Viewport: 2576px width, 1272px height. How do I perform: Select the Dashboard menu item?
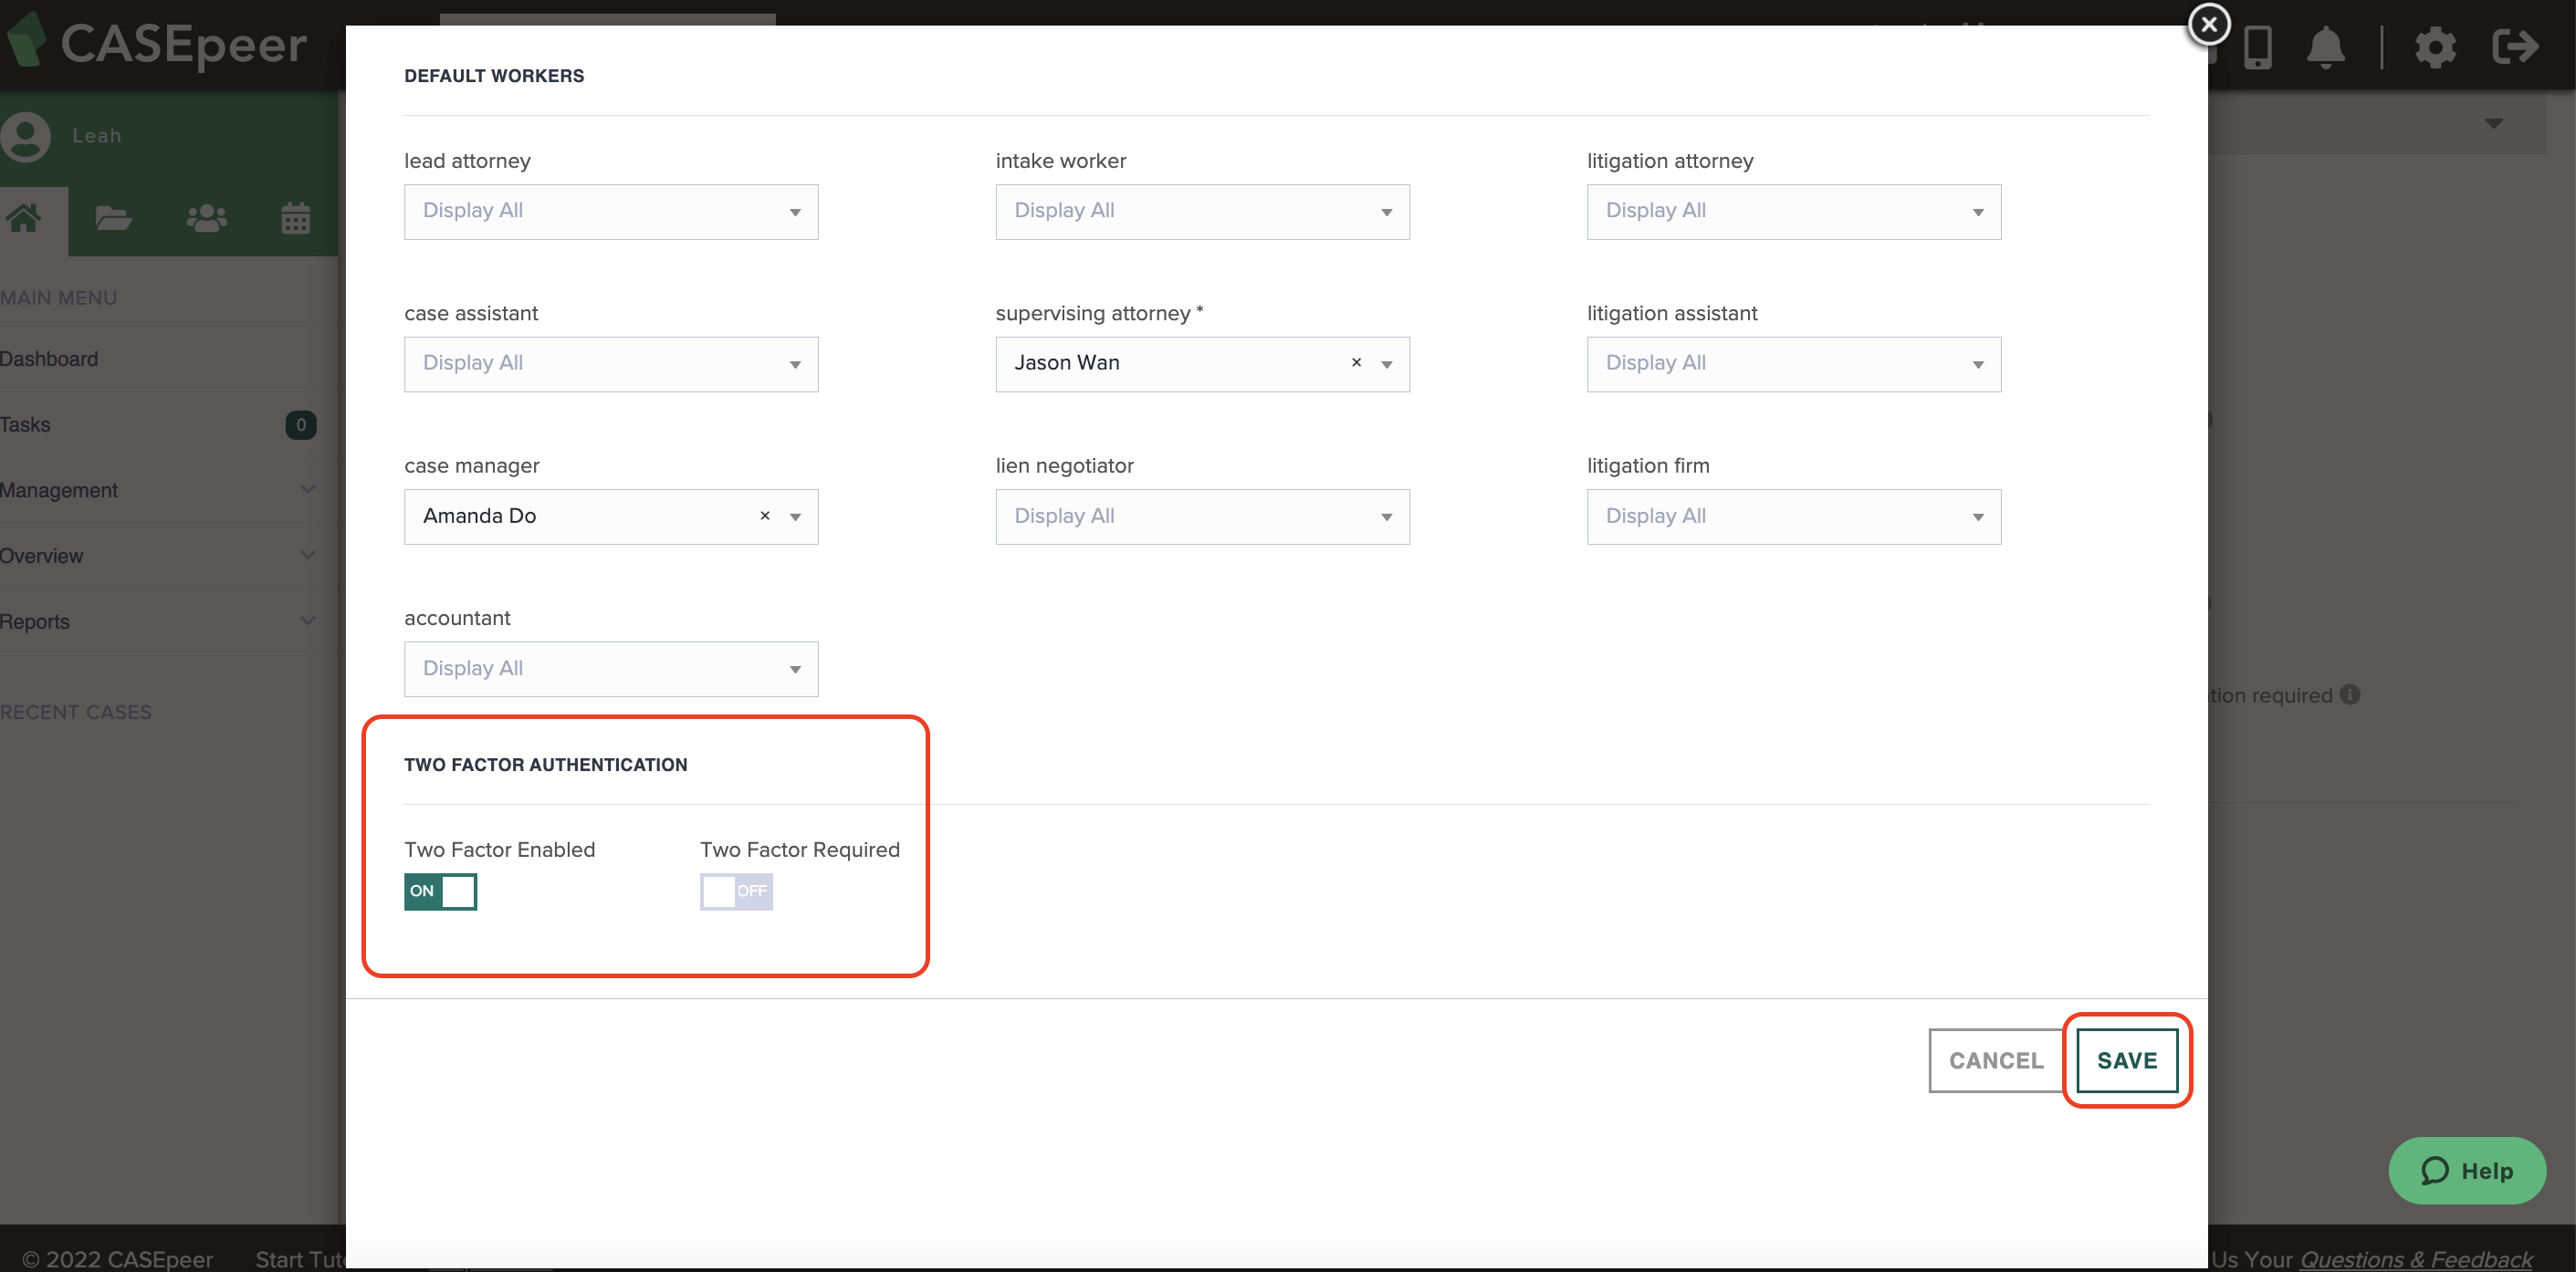[x=49, y=358]
